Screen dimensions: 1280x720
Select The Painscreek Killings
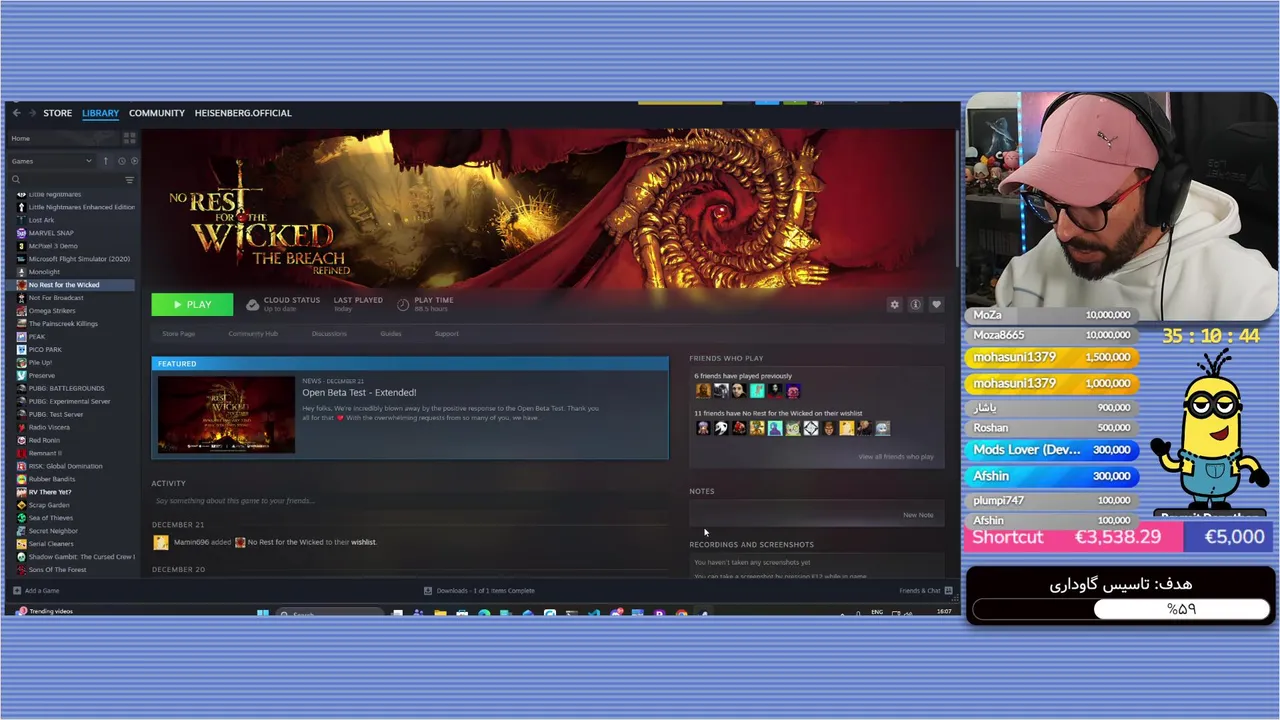(63, 324)
